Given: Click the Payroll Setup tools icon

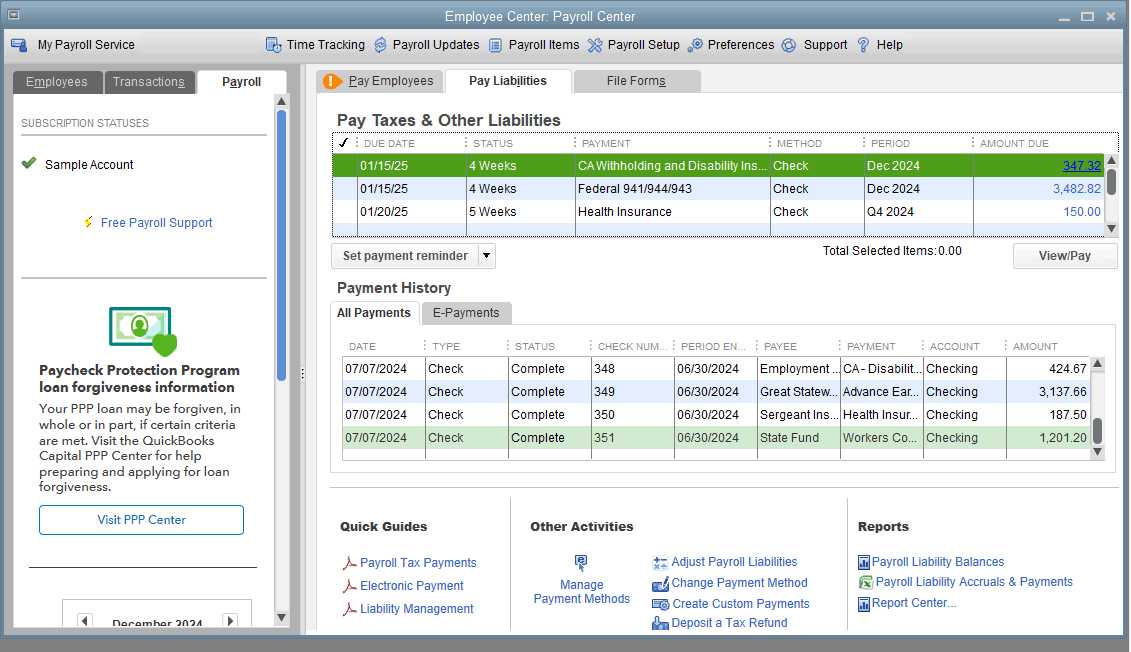Looking at the screenshot, I should tap(595, 45).
